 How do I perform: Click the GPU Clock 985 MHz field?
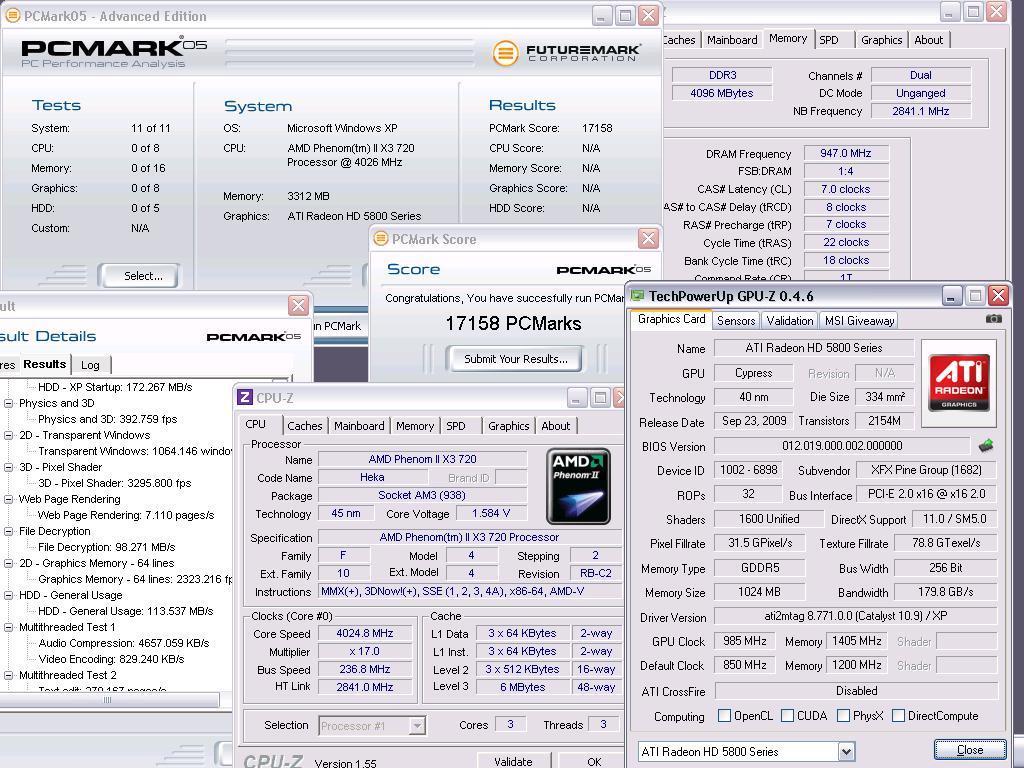(x=744, y=641)
